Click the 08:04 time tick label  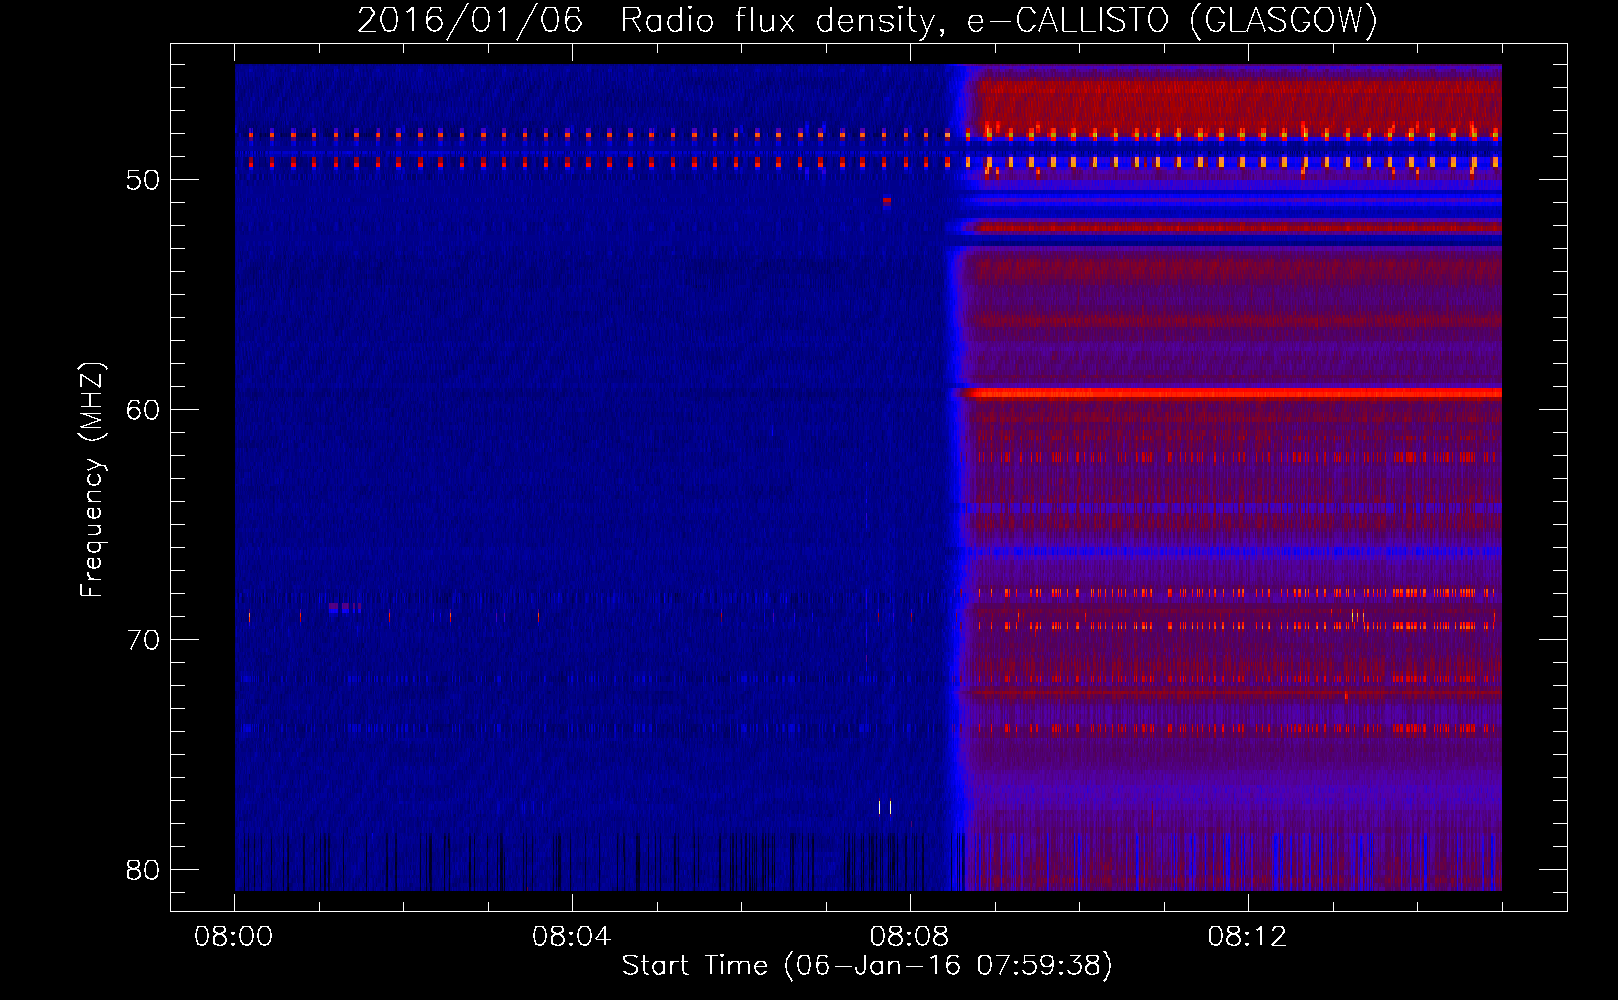571,937
